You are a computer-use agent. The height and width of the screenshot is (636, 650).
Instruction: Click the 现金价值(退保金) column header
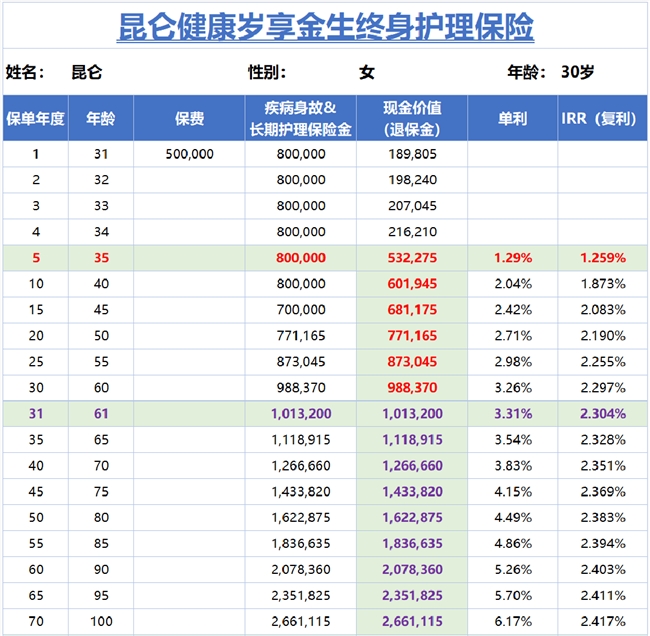[x=412, y=119]
